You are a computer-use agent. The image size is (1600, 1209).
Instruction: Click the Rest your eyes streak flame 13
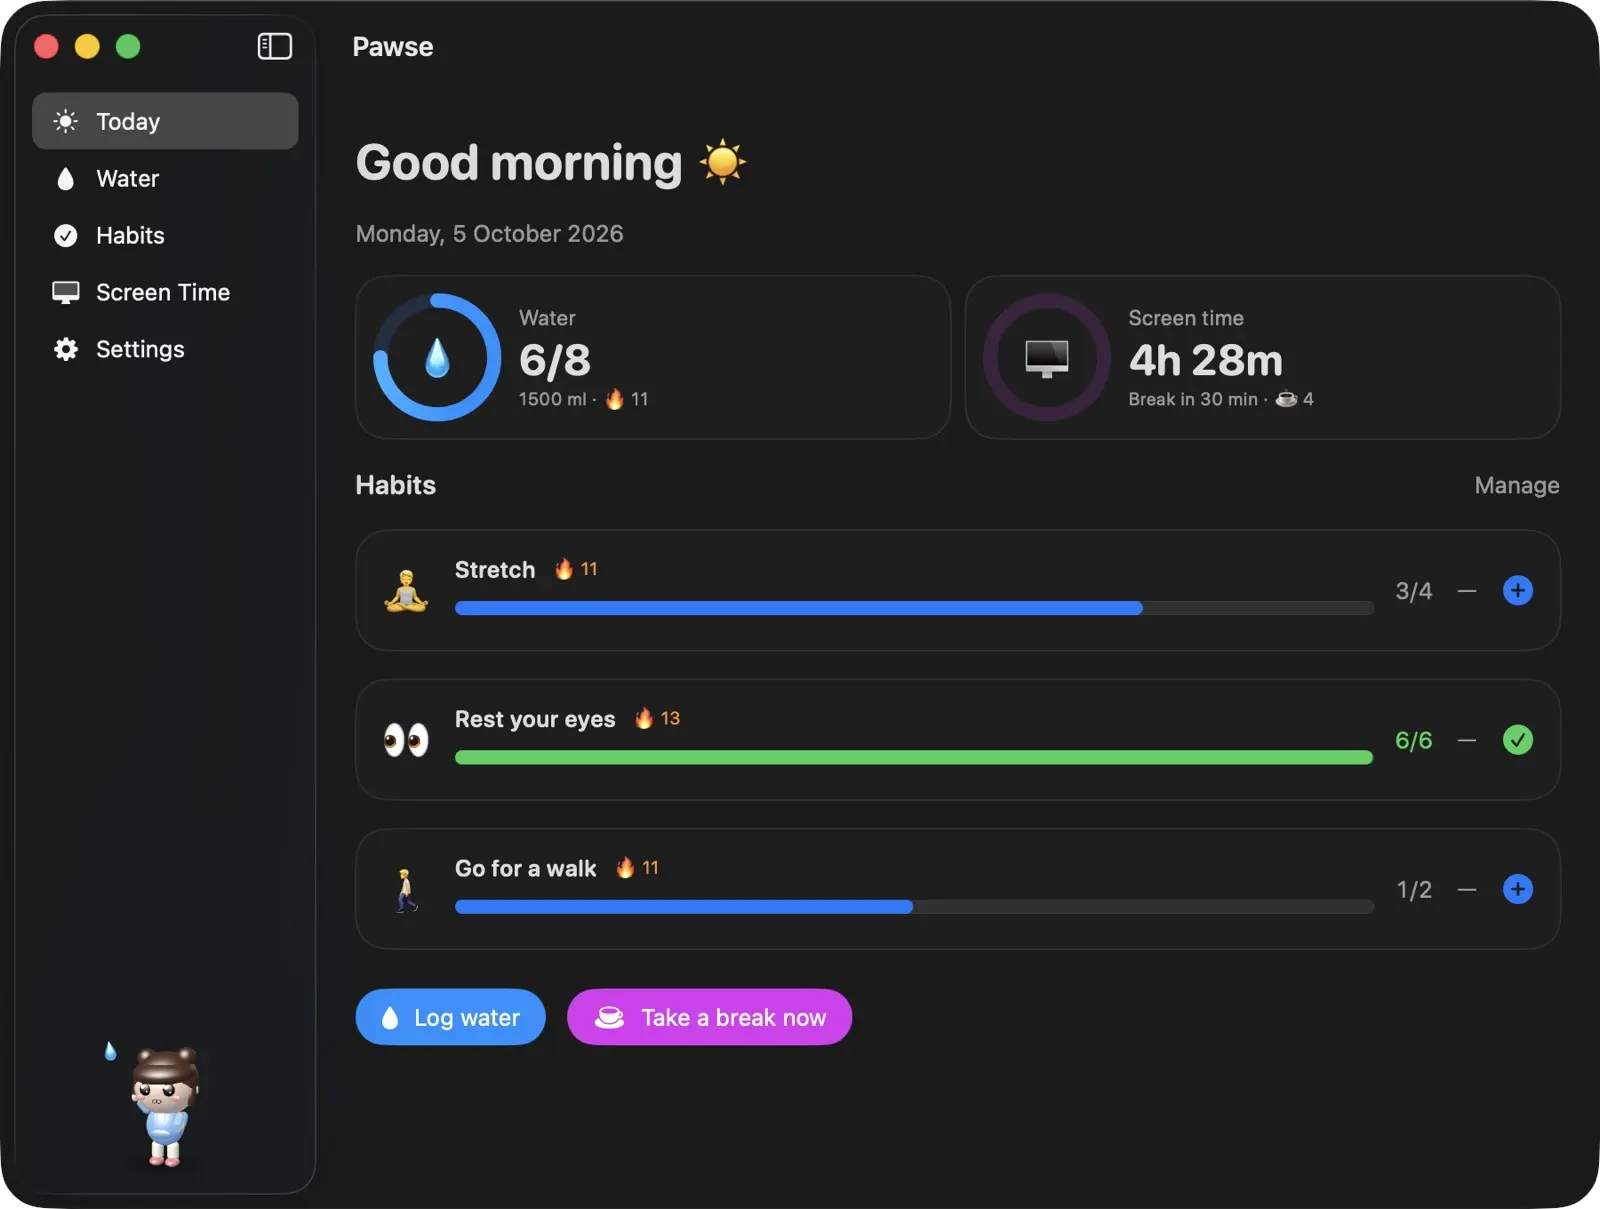[x=657, y=718]
